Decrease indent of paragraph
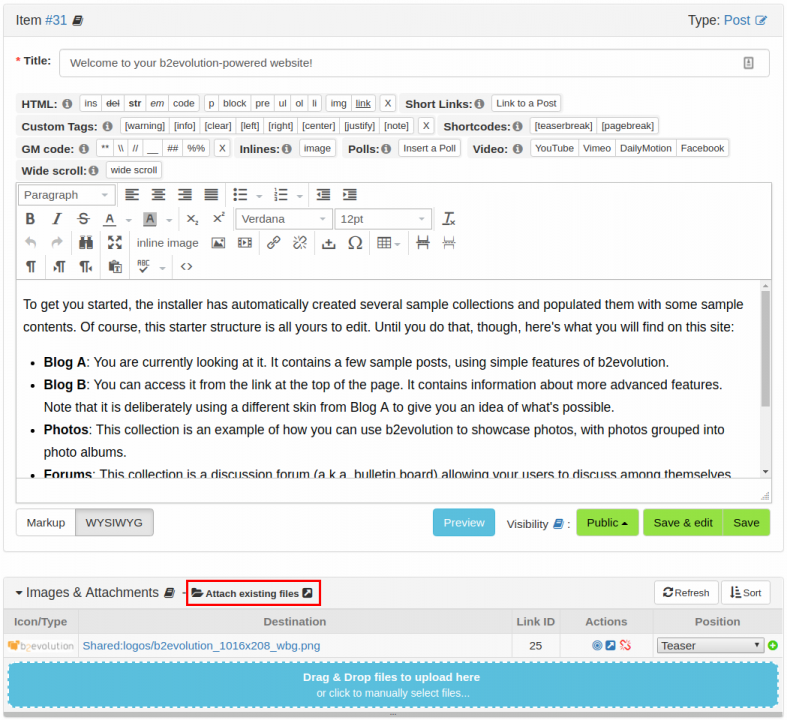 [x=323, y=195]
